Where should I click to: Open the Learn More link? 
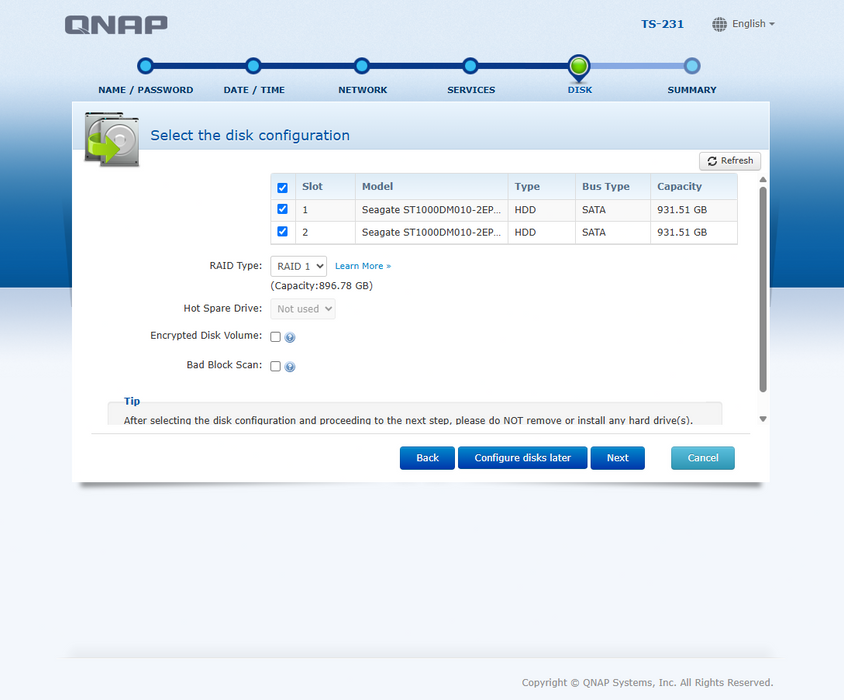point(362,266)
